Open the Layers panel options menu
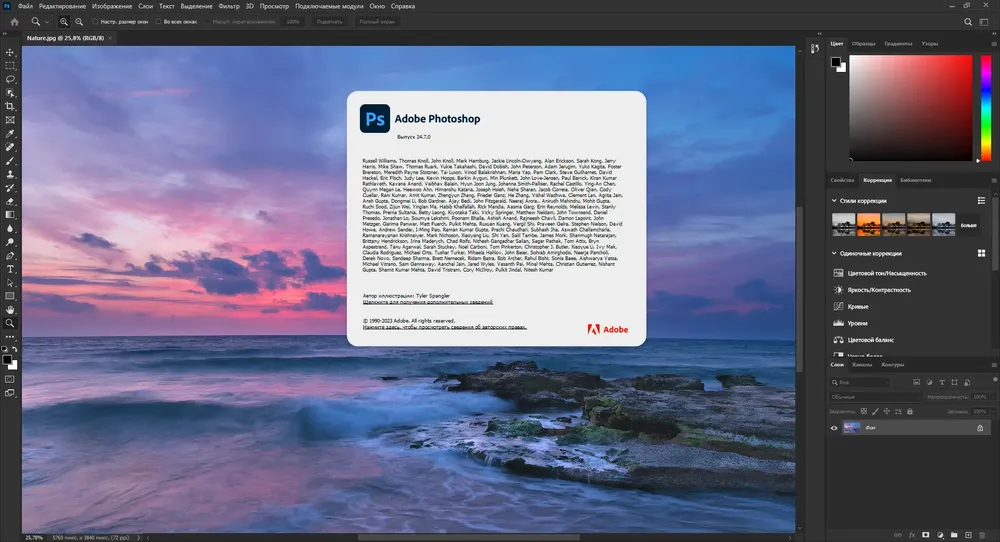The height and width of the screenshot is (542, 1000). coord(994,365)
